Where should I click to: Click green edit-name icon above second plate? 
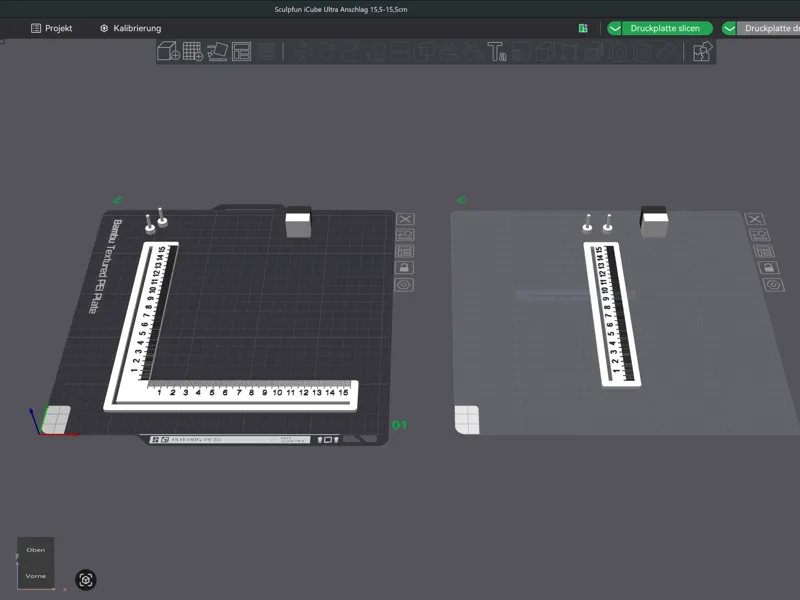coord(462,199)
